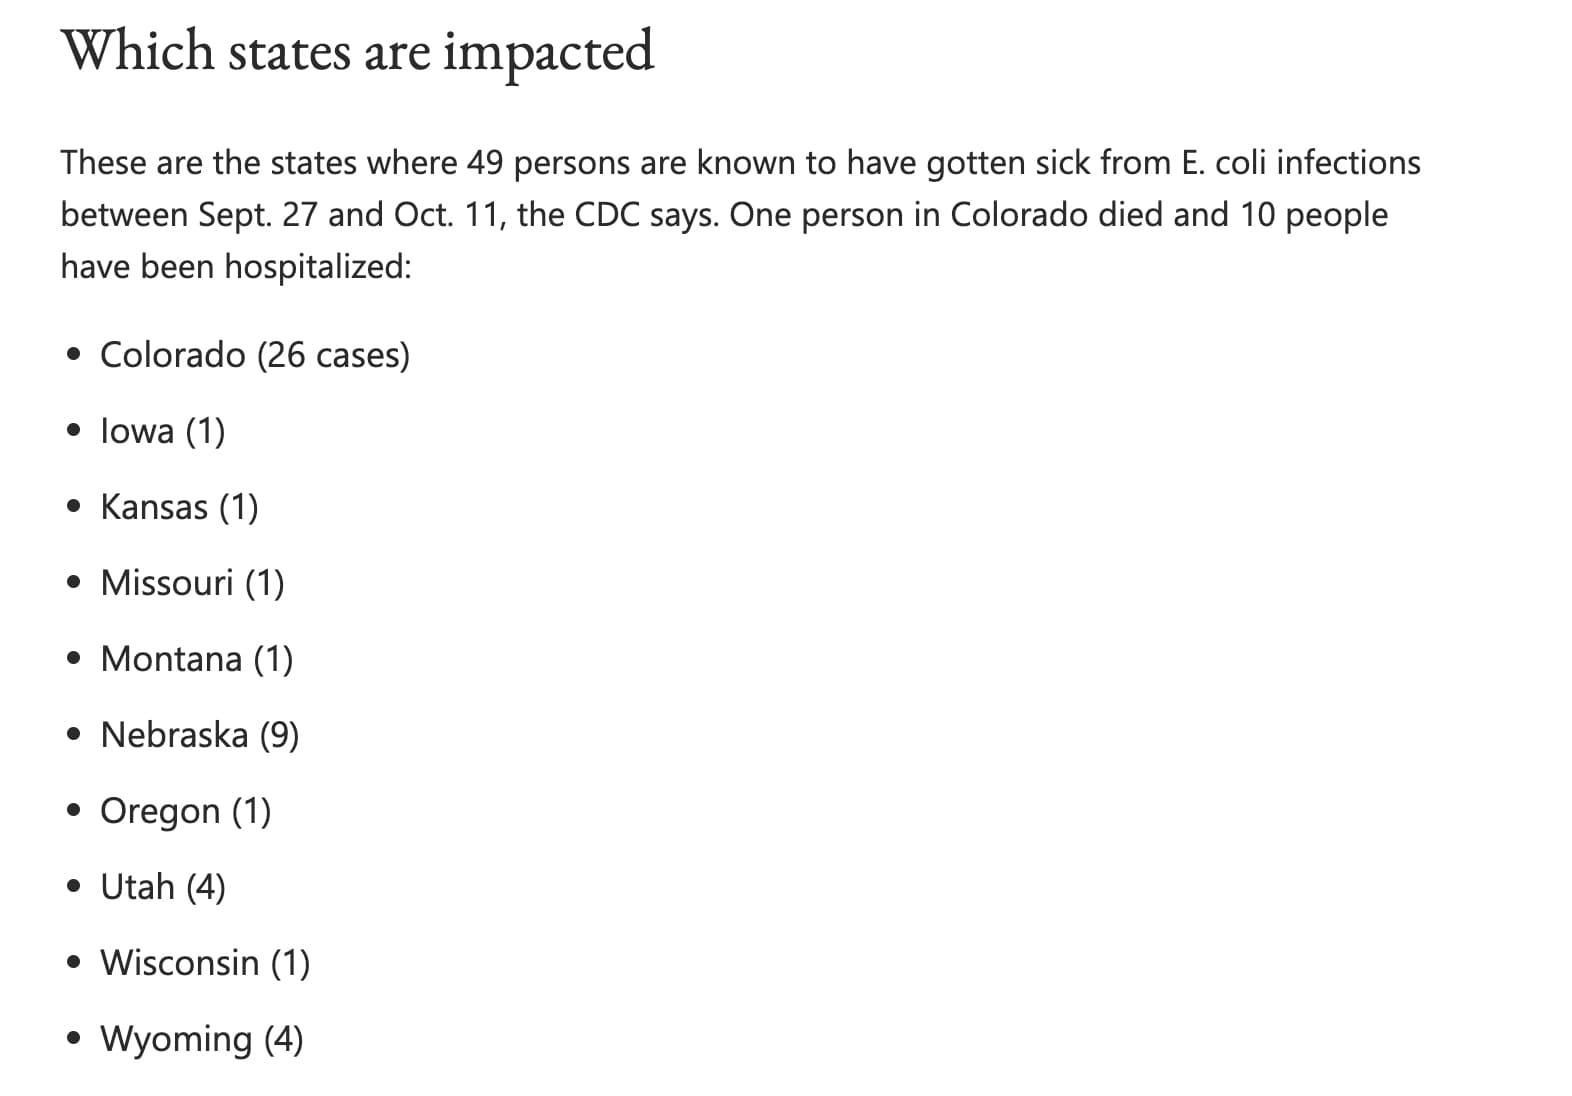Image resolution: width=1572 pixels, height=1096 pixels.
Task: Click the bullet beside Utah
Action: coord(73,887)
